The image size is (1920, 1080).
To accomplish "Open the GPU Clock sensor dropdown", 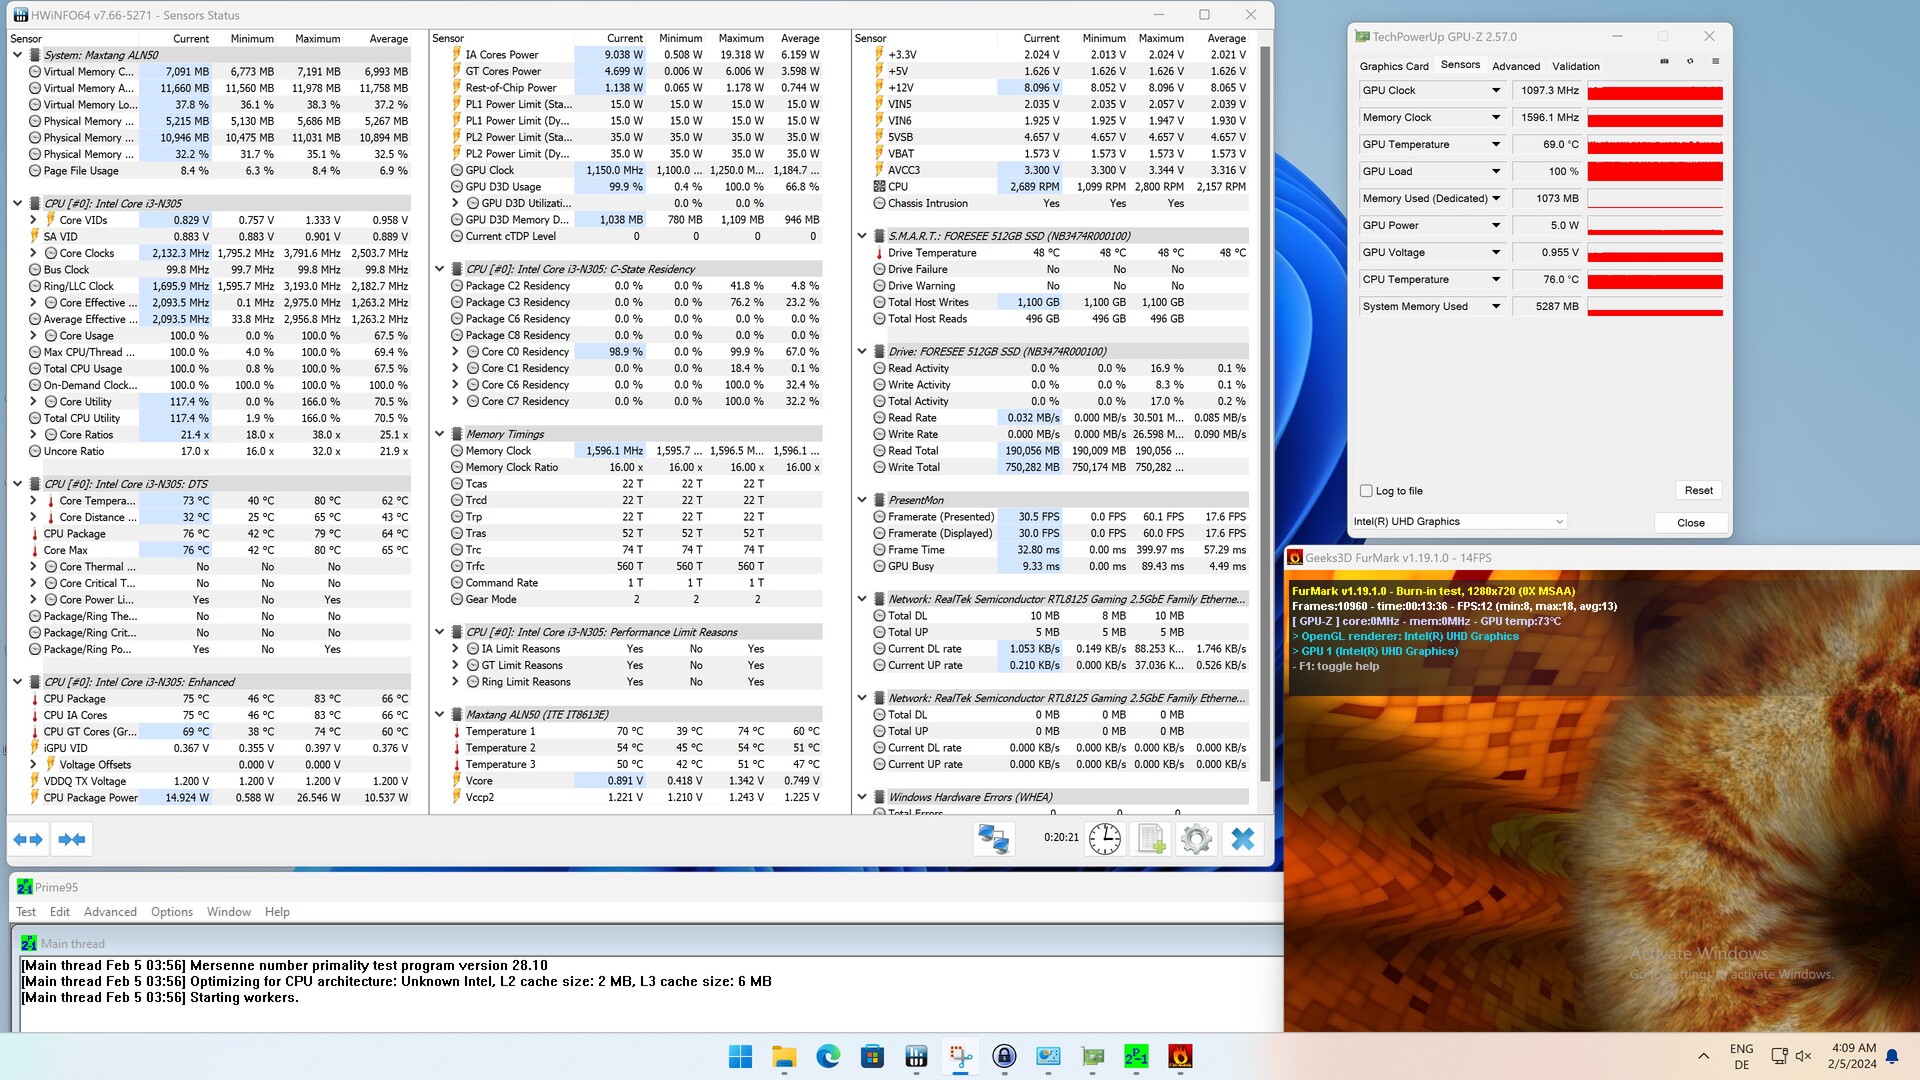I will (x=1496, y=91).
